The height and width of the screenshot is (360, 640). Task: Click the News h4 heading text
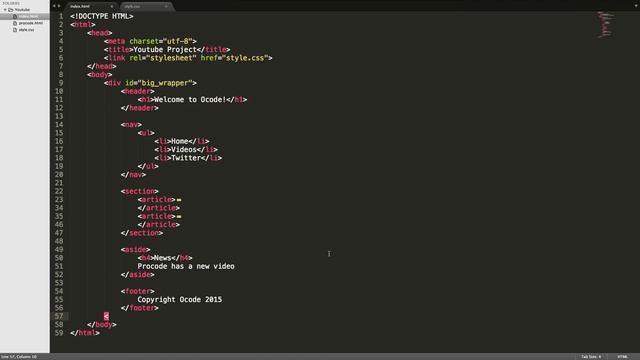(163, 258)
